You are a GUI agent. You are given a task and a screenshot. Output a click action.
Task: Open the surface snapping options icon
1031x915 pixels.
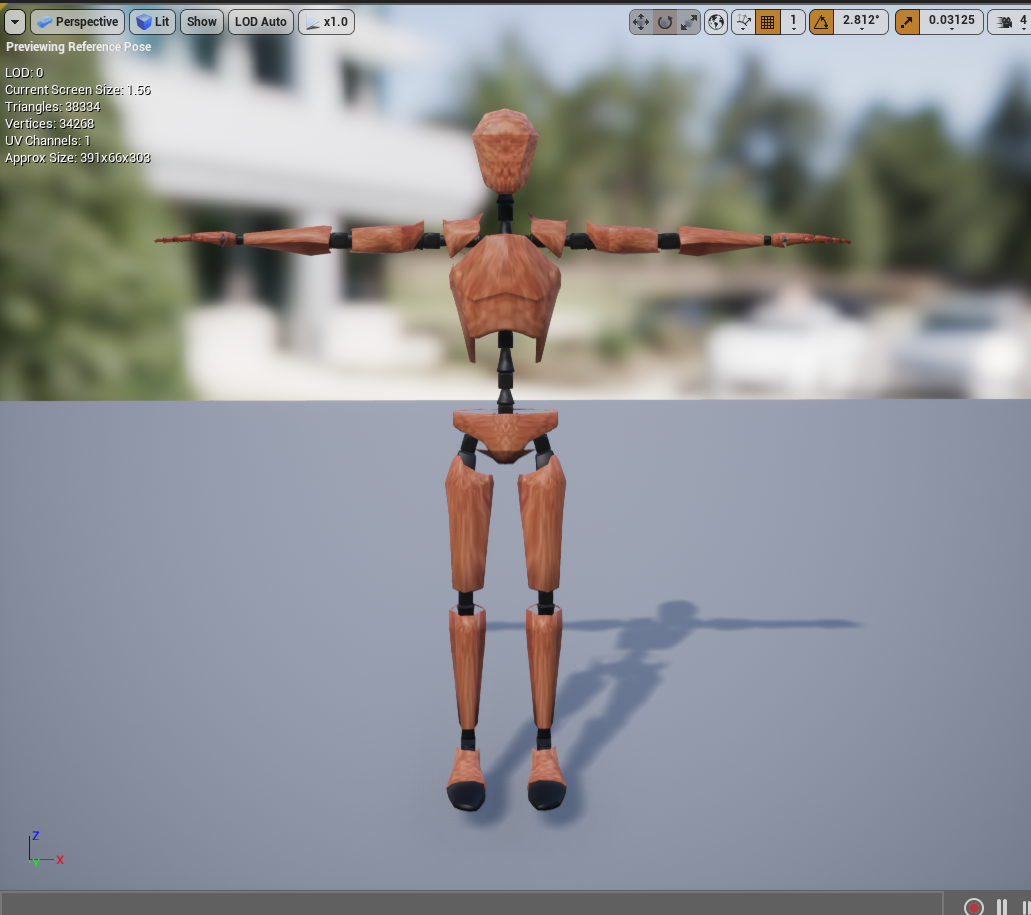click(744, 22)
